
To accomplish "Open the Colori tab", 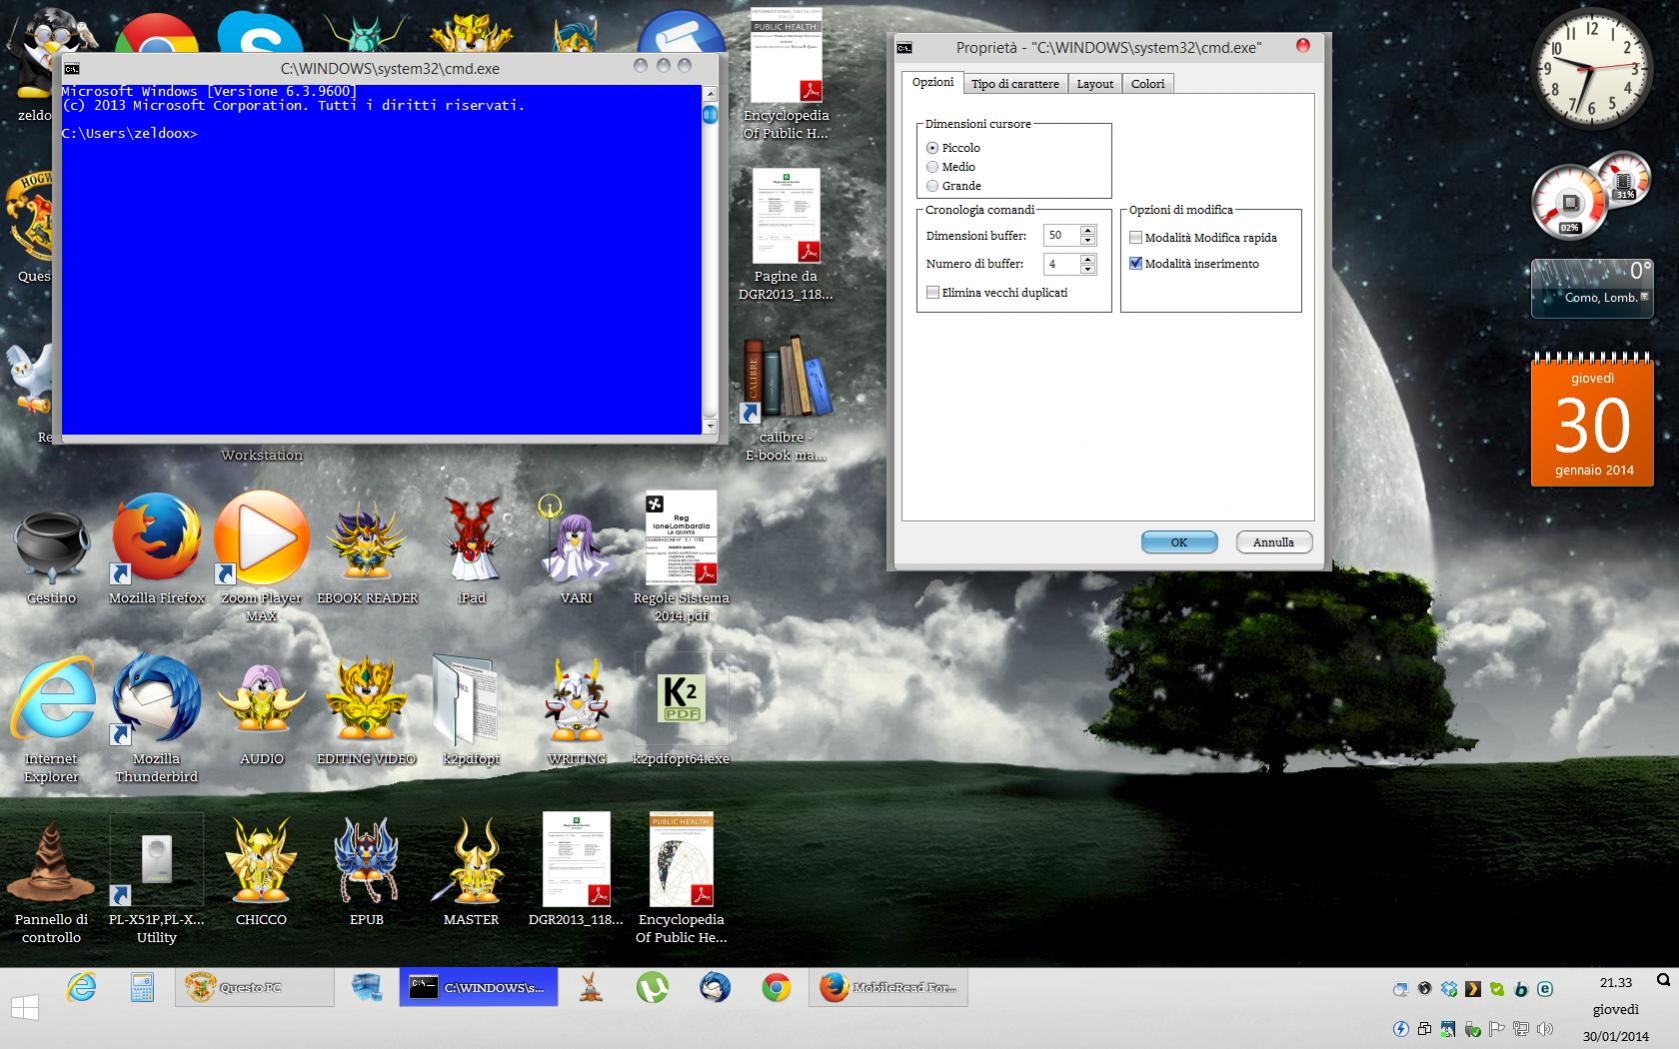I will (1148, 84).
